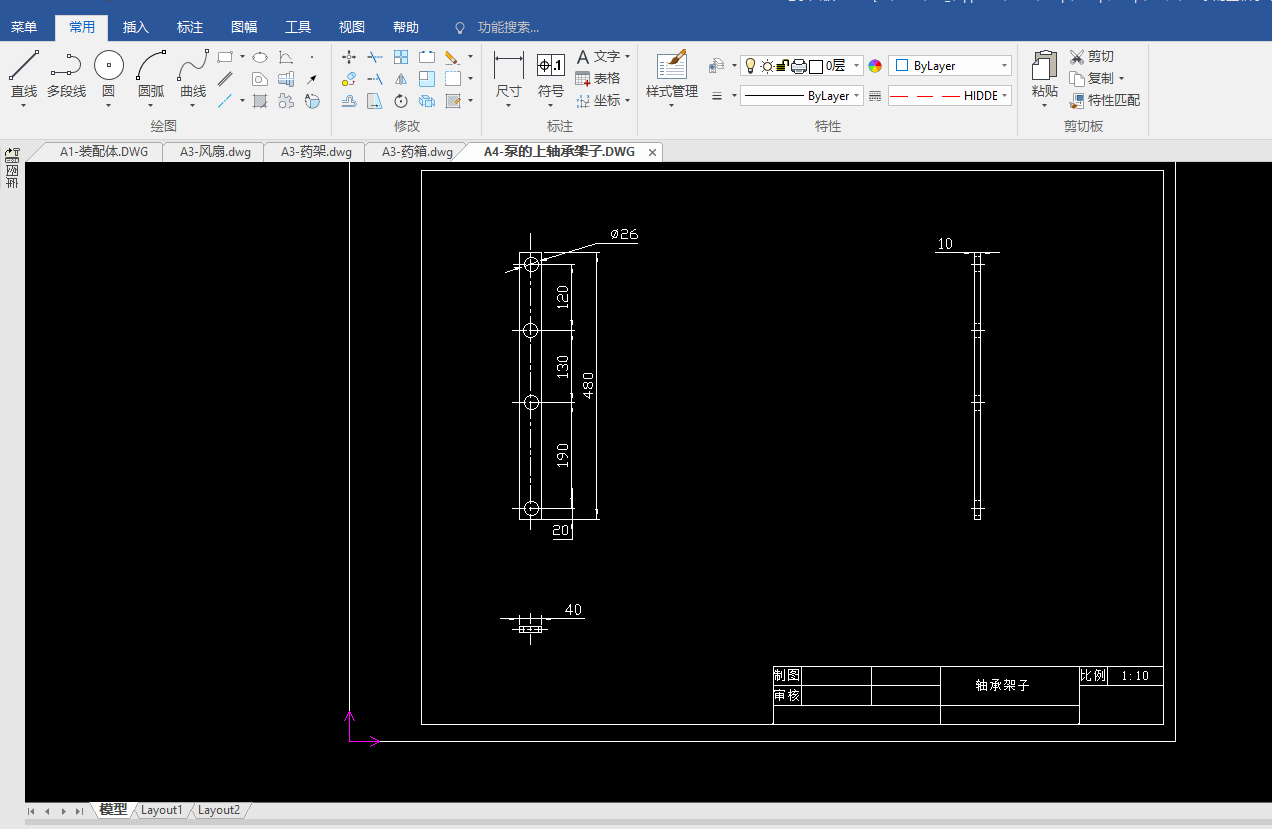The height and width of the screenshot is (829, 1272).
Task: Open 样式管理 style manager
Action: pyautogui.click(x=672, y=76)
